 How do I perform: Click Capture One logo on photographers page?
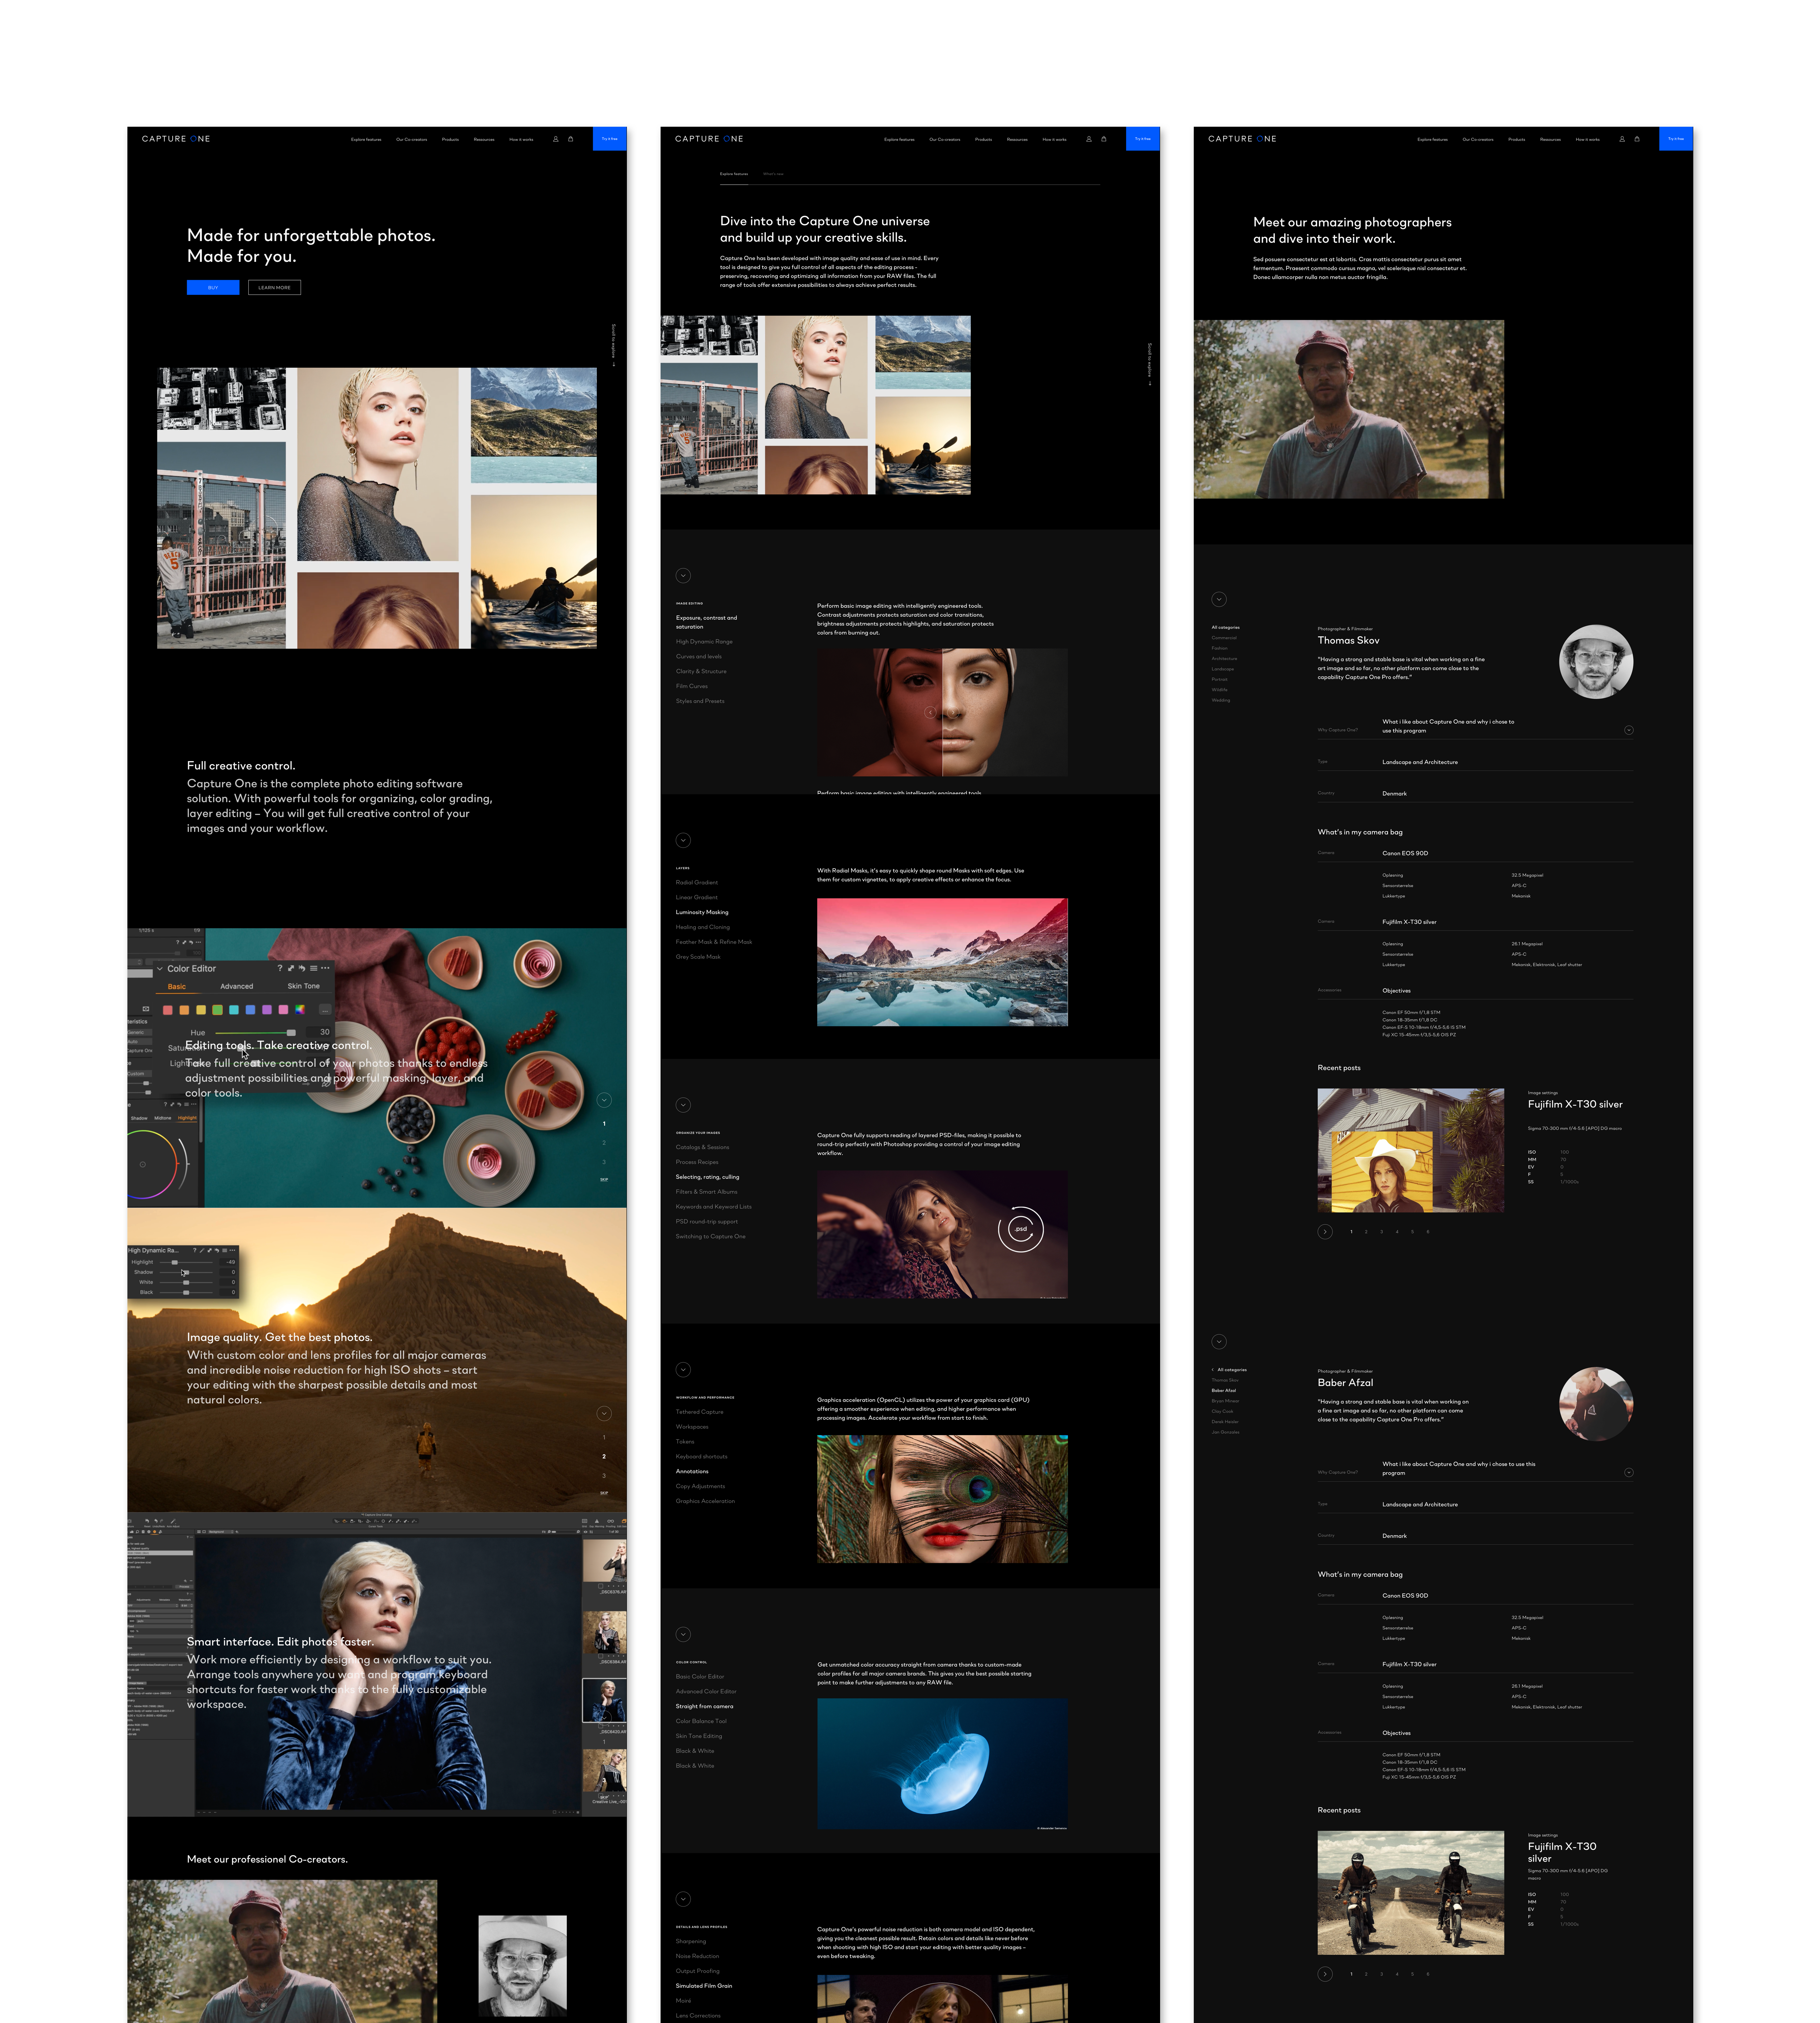[x=1242, y=139]
